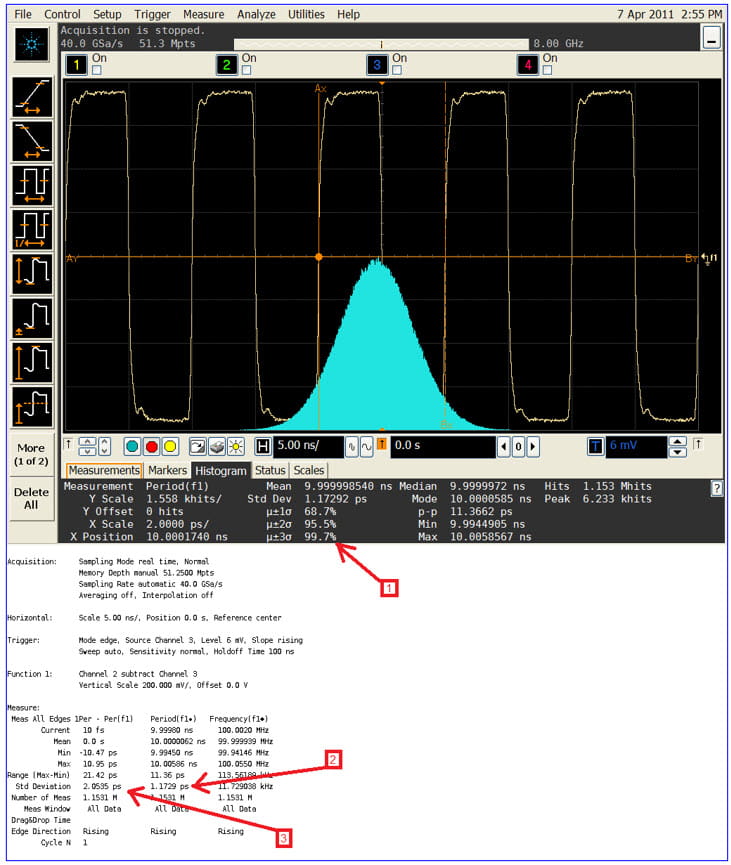Click the 6 mV trigger level field
This screenshot has height=865, width=731.
coord(636,446)
